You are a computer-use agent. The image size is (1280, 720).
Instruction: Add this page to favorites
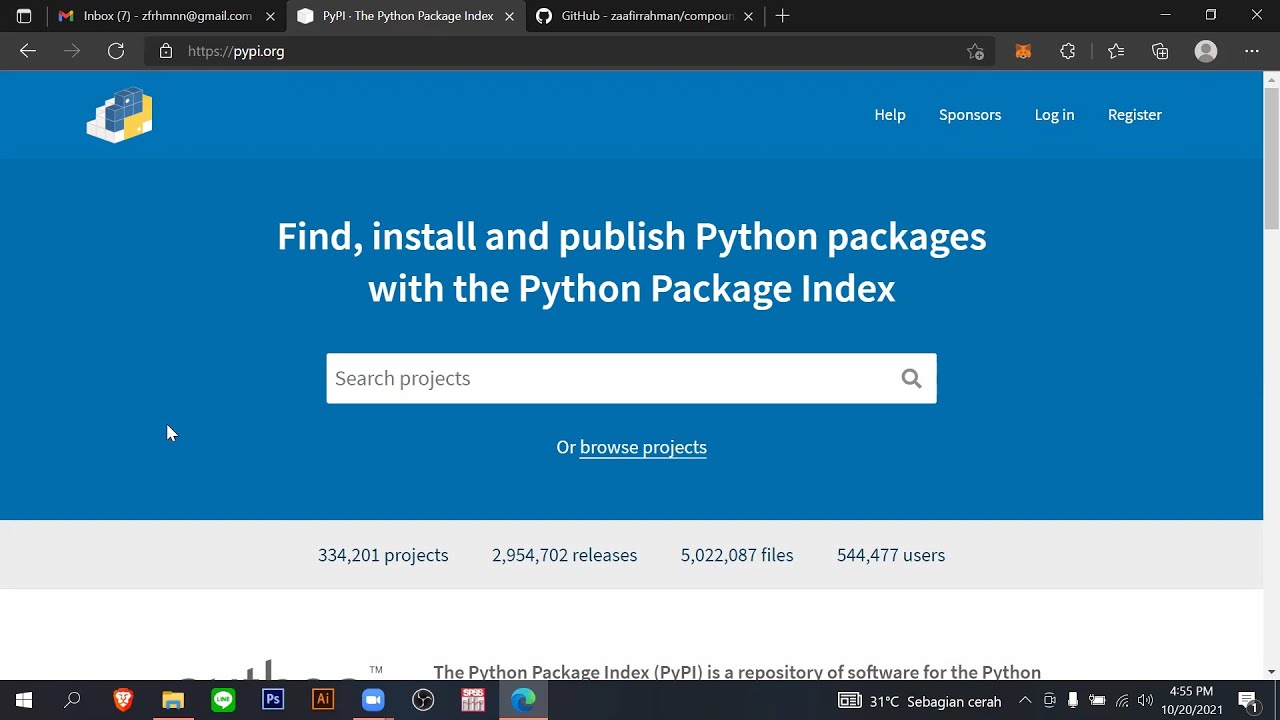click(975, 51)
